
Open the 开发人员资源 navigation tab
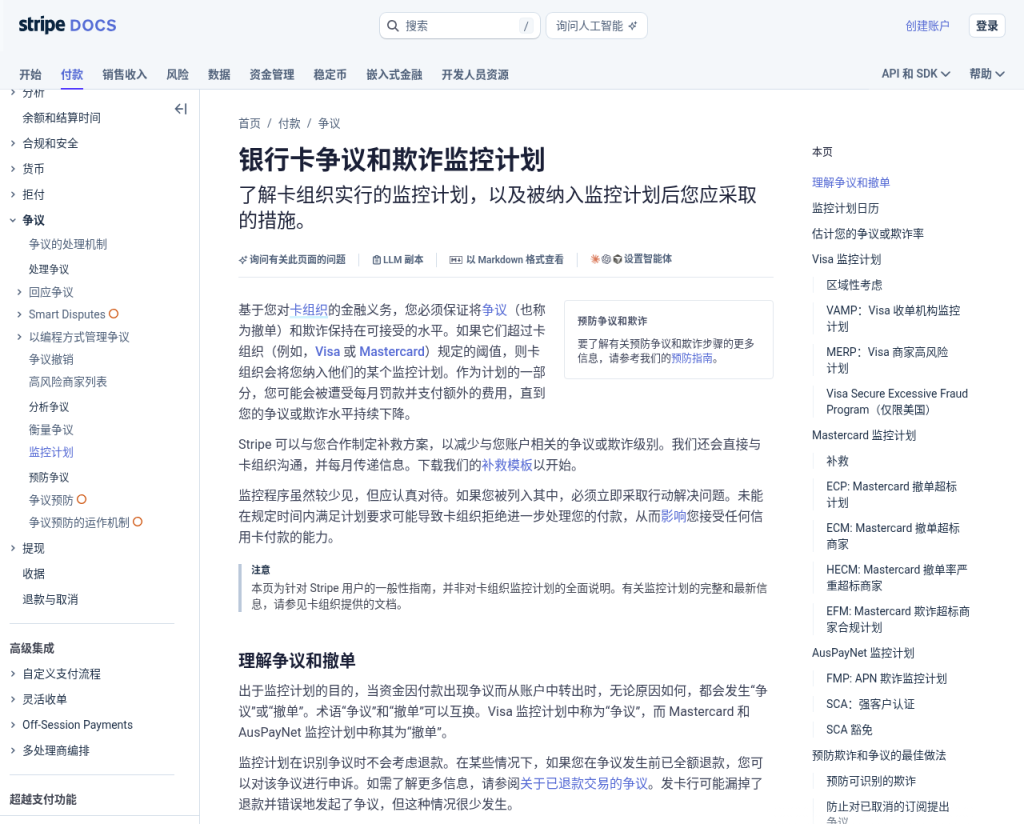point(475,74)
